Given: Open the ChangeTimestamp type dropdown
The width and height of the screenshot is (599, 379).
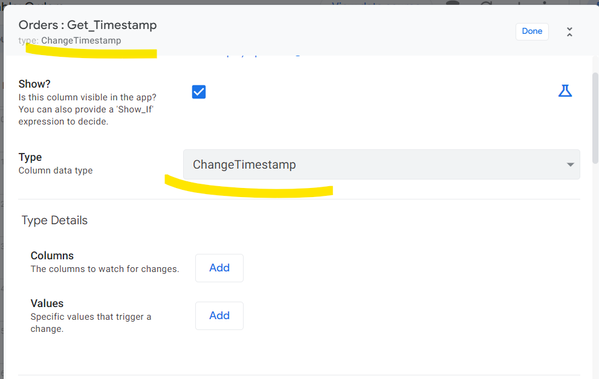Looking at the screenshot, I should [x=381, y=164].
